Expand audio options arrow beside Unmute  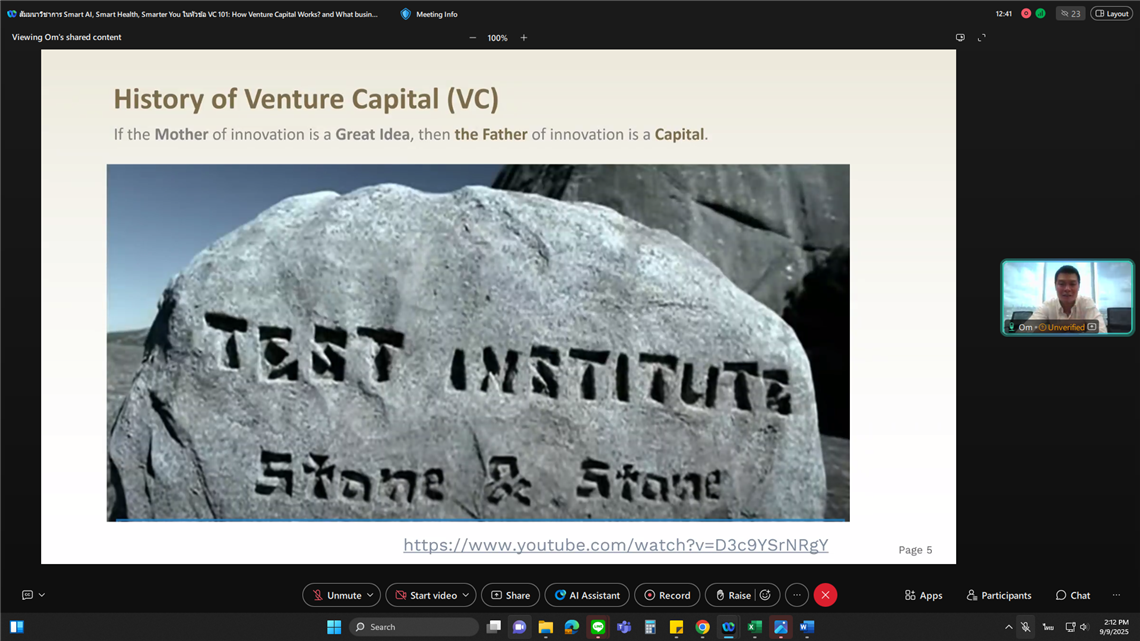[x=370, y=595]
